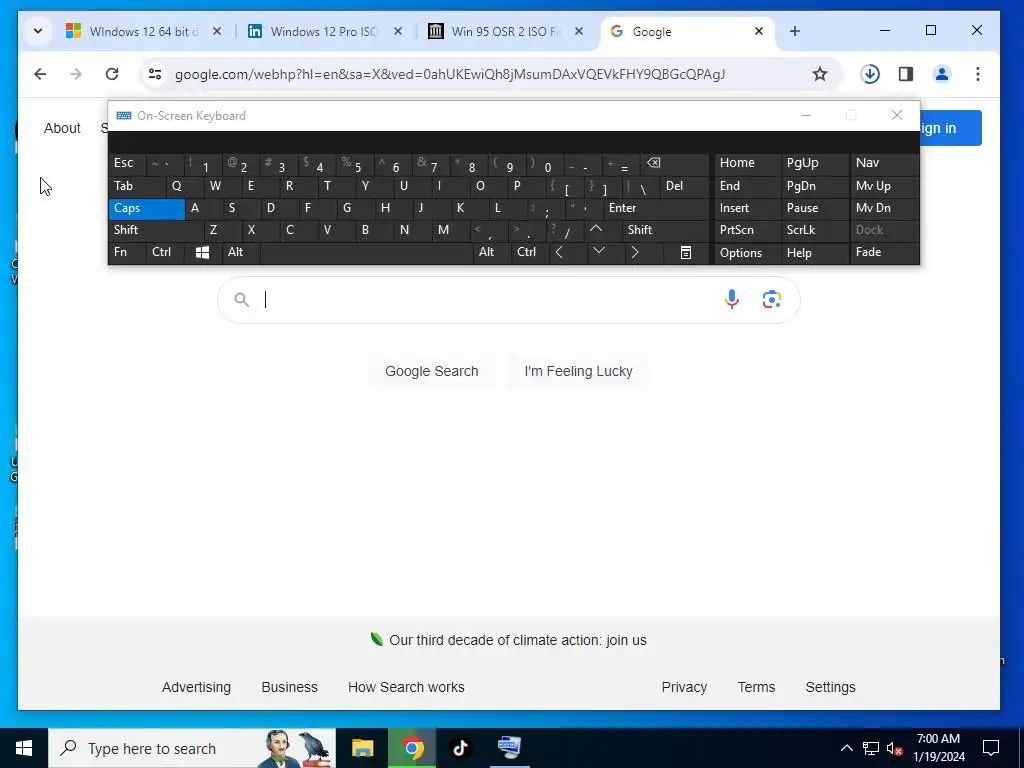This screenshot has width=1024, height=768.
Task: Toggle Fade key on On-Screen Keyboard
Action: tap(884, 252)
